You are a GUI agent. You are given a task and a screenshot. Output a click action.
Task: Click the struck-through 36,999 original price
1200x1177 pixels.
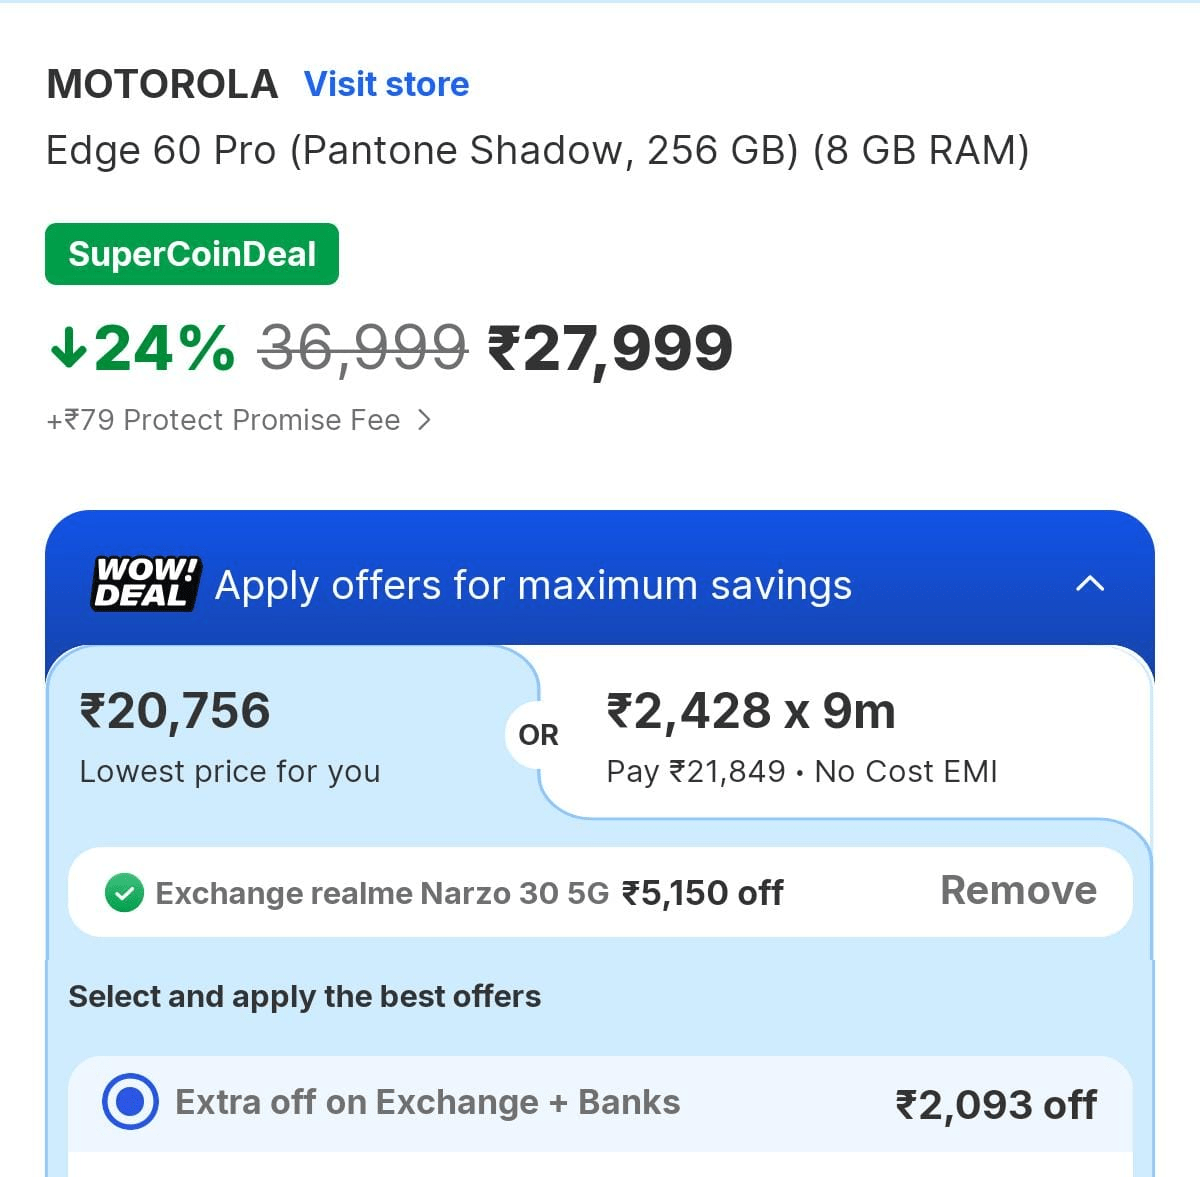click(363, 348)
